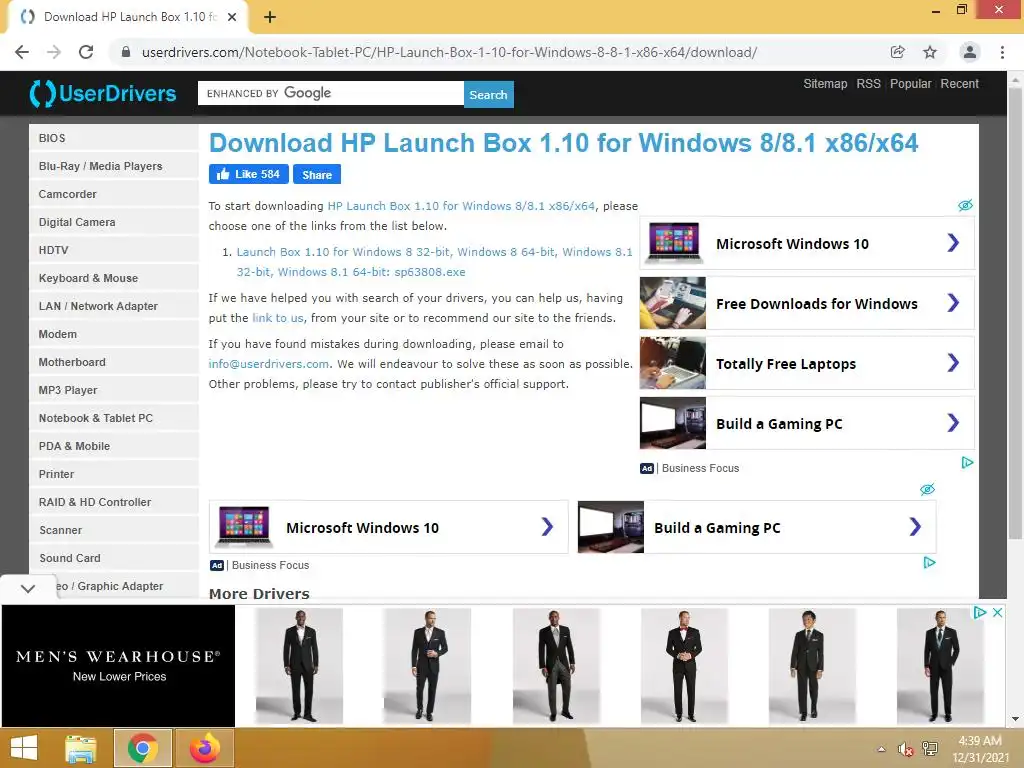Open the share page icon in address bar
The width and height of the screenshot is (1024, 768).
pos(897,52)
